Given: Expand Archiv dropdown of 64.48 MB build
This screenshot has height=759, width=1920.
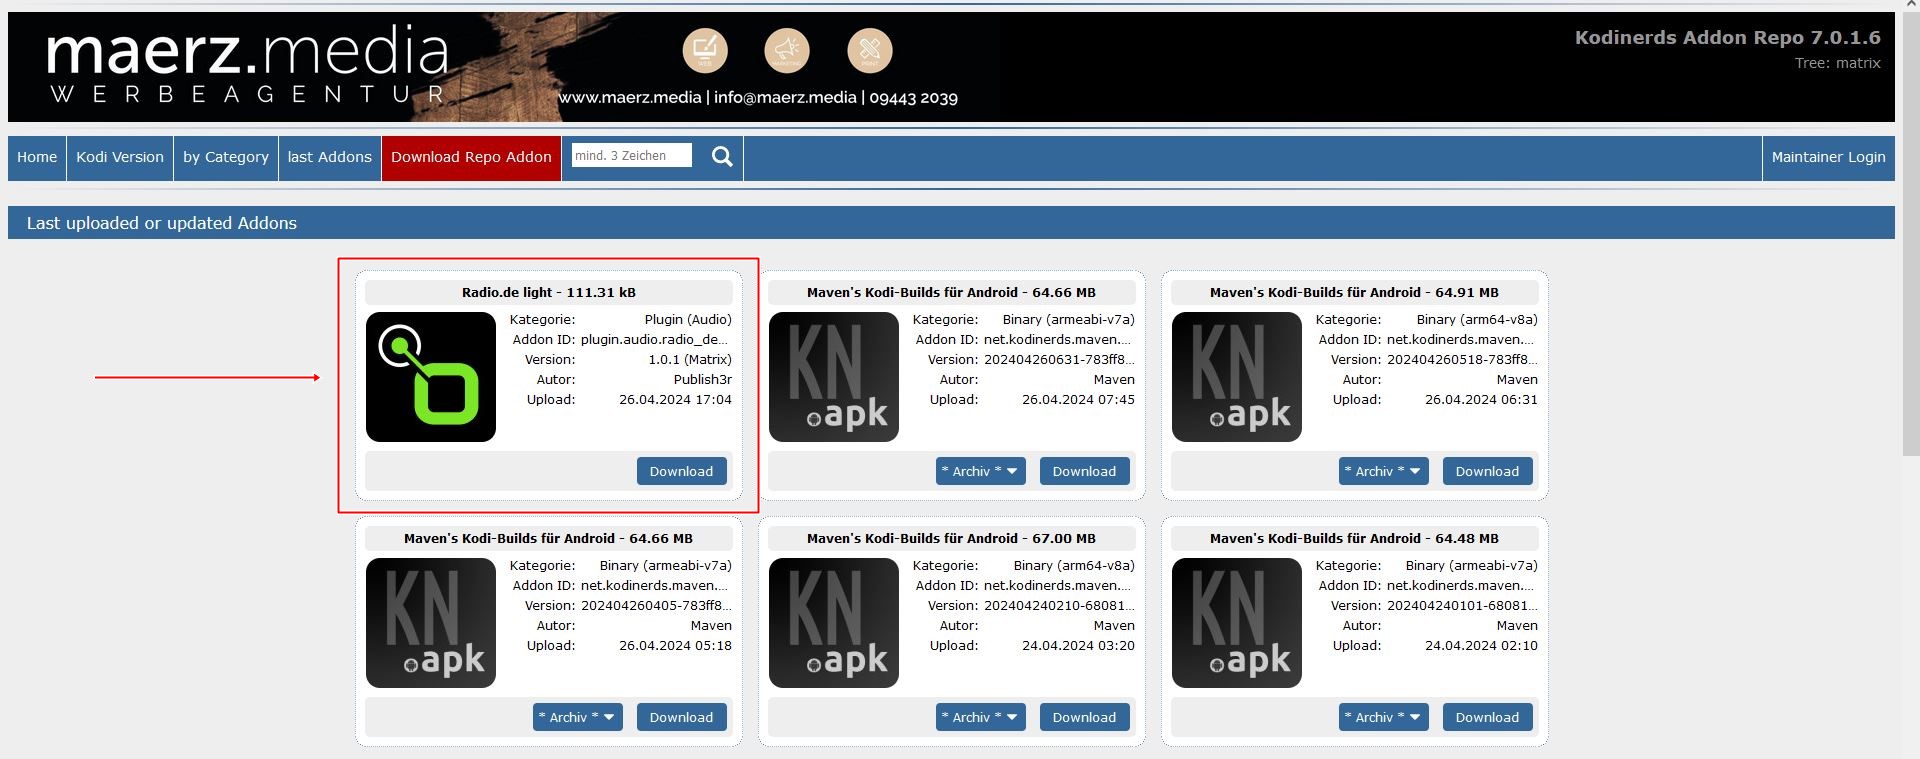Looking at the screenshot, I should pyautogui.click(x=1383, y=717).
